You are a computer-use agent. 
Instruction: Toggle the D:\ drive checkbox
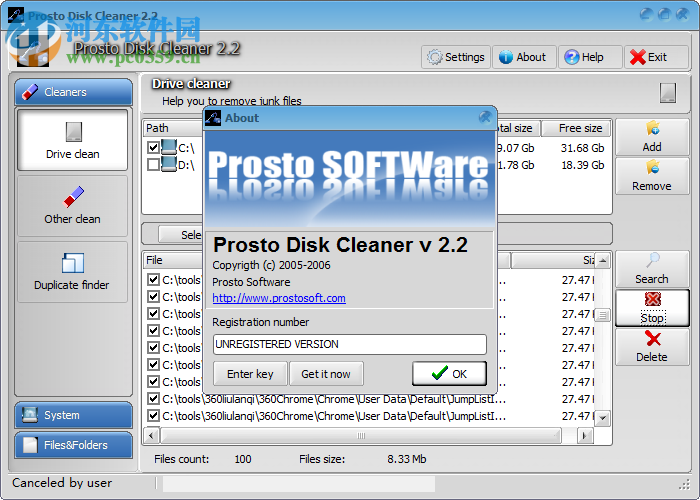153,164
